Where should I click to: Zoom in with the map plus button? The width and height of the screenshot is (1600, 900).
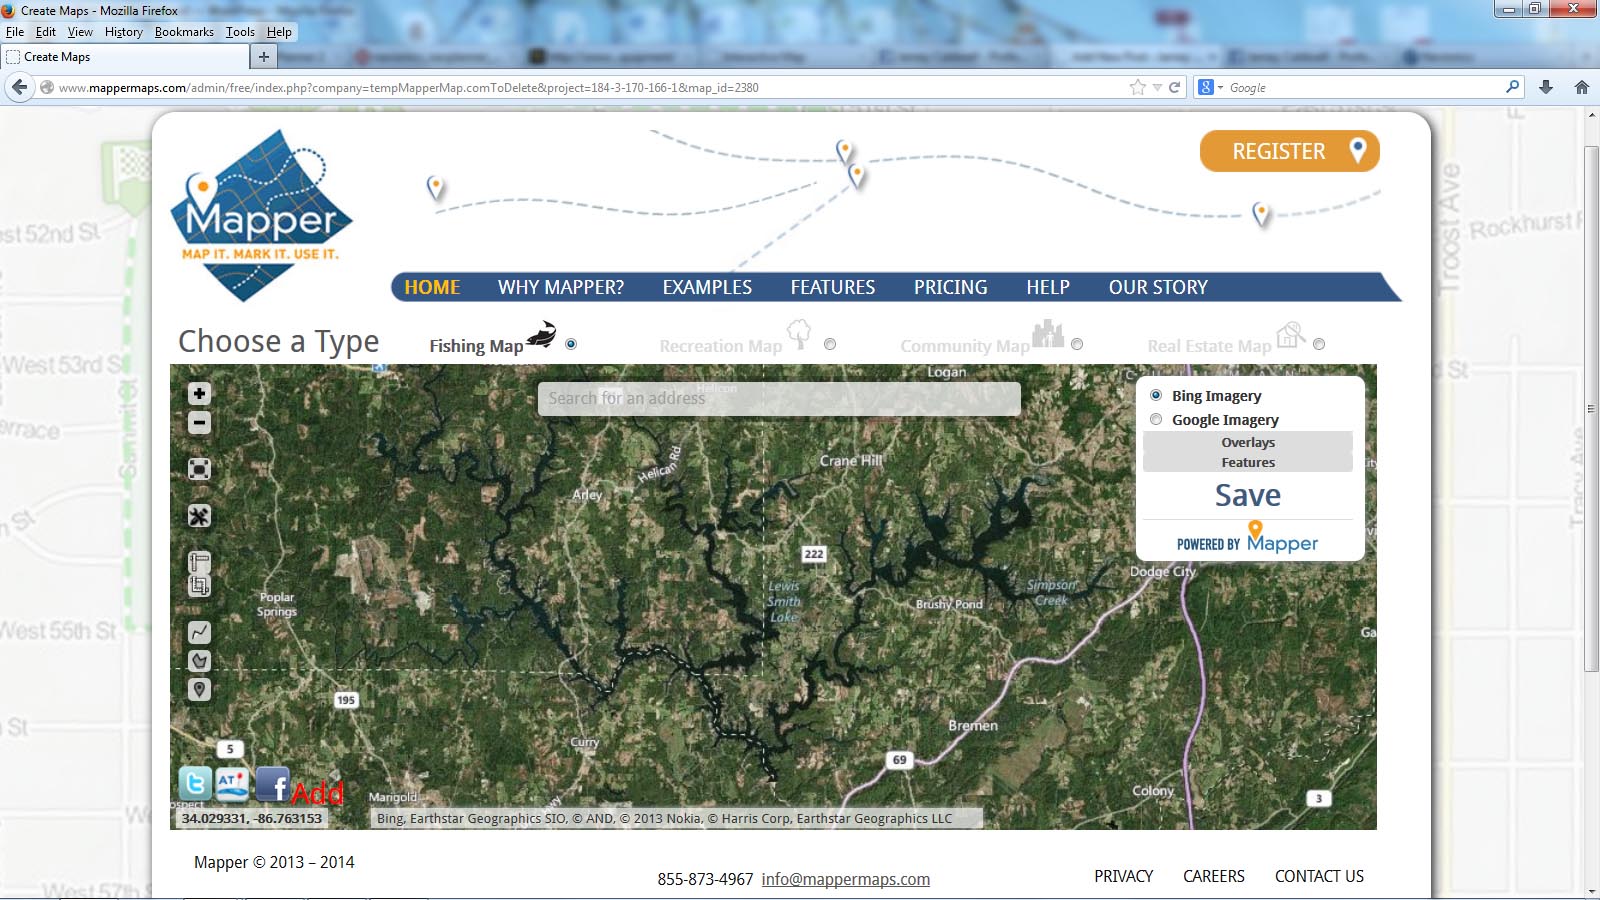[199, 394]
